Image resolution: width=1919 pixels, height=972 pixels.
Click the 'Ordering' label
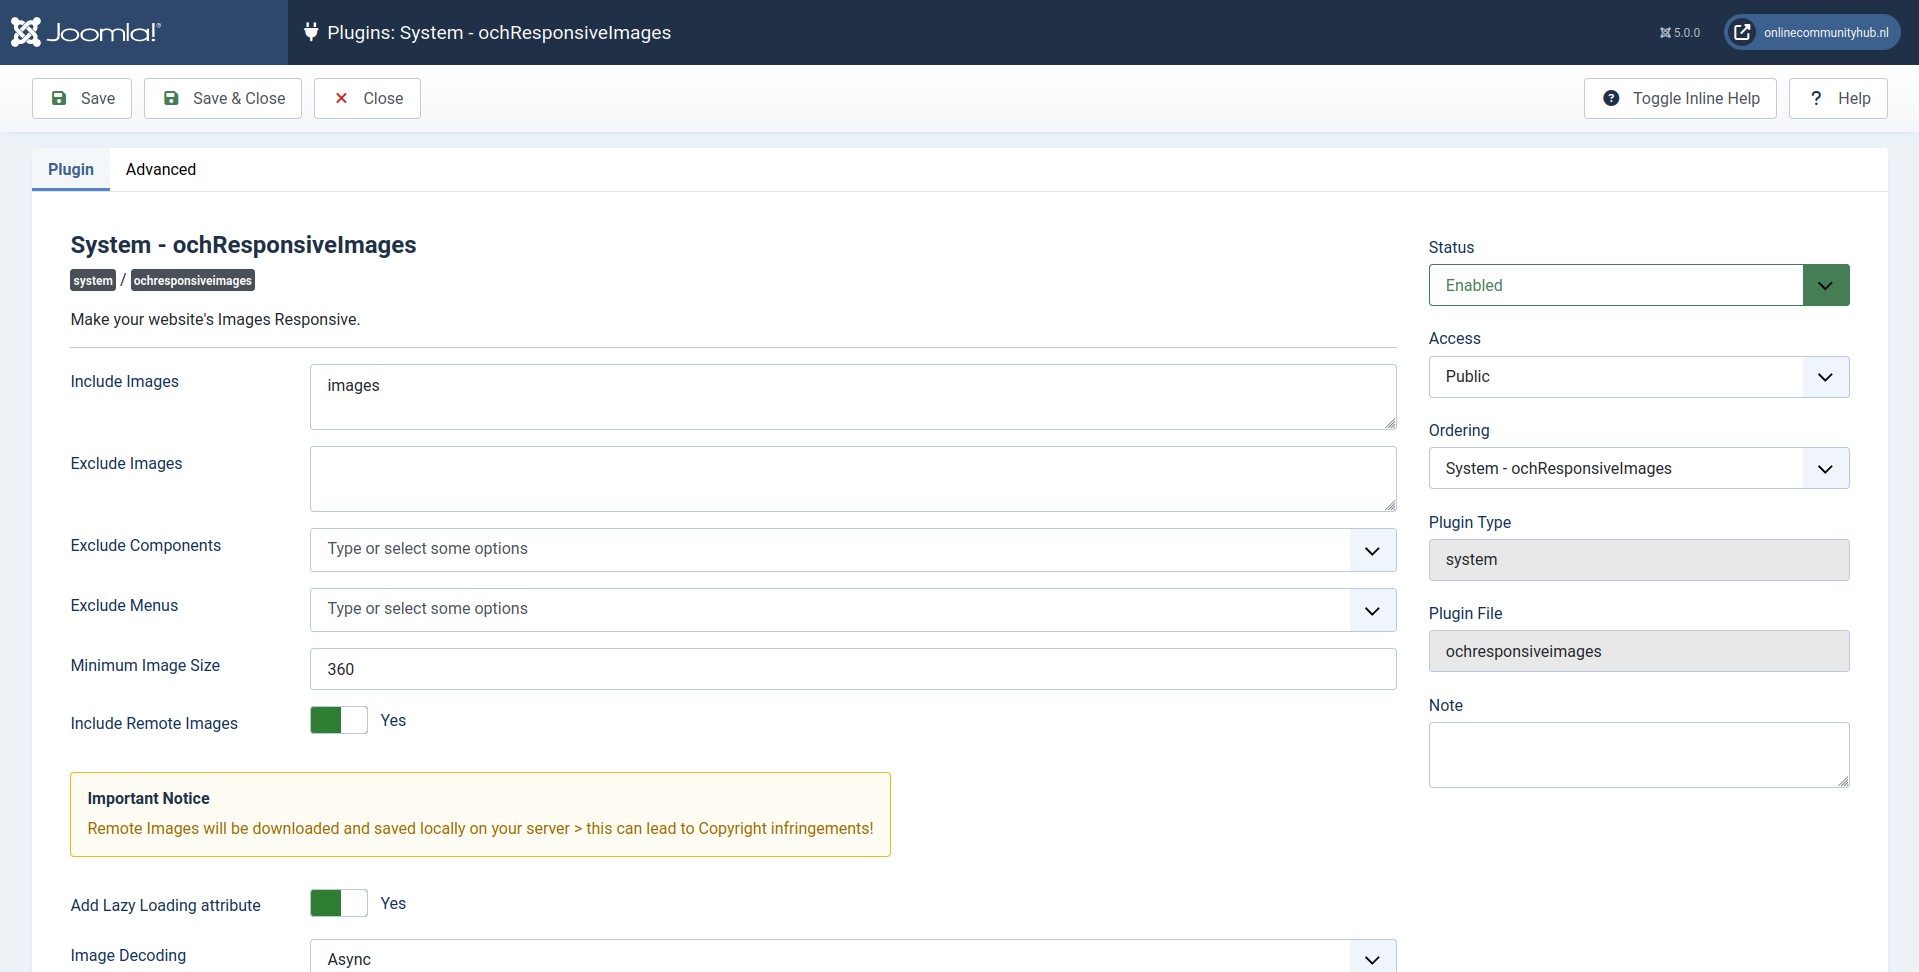point(1459,430)
